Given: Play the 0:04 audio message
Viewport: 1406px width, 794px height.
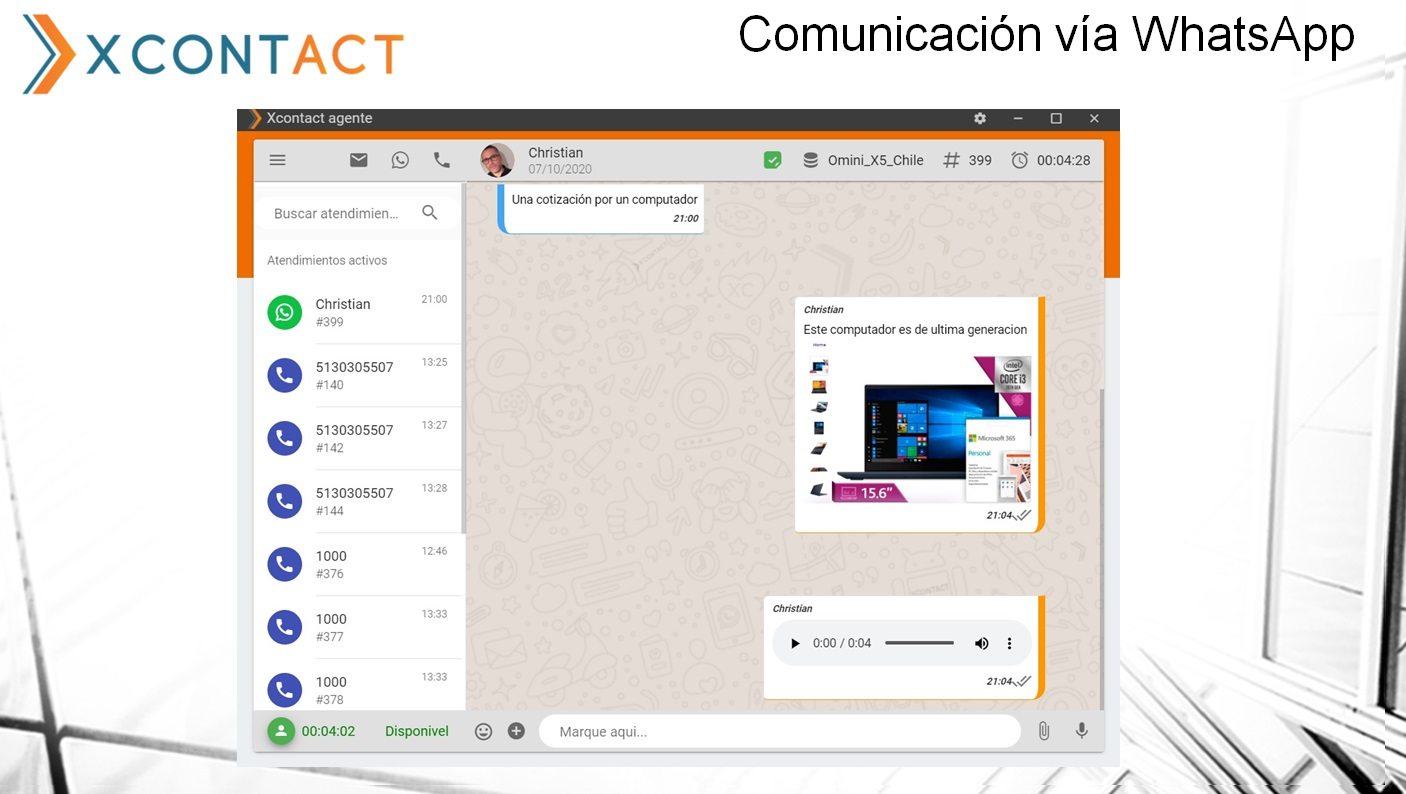Looking at the screenshot, I should [795, 643].
